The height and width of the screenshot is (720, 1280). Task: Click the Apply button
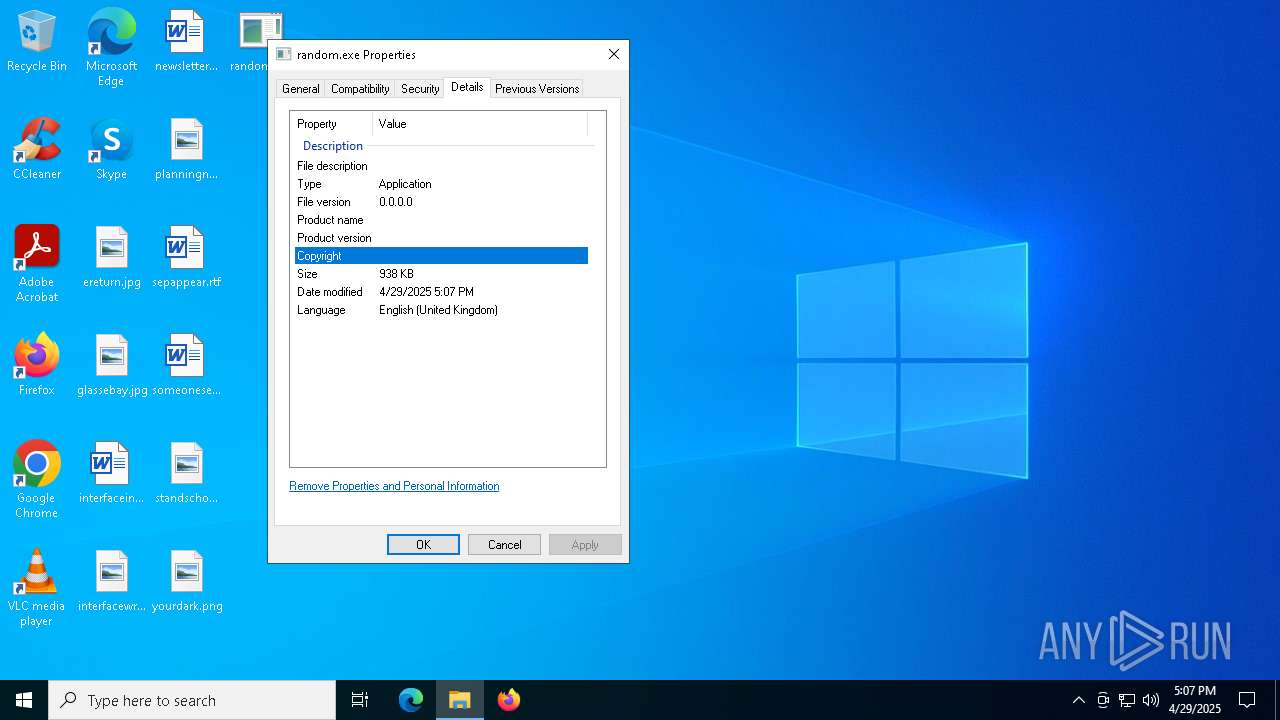pos(585,545)
